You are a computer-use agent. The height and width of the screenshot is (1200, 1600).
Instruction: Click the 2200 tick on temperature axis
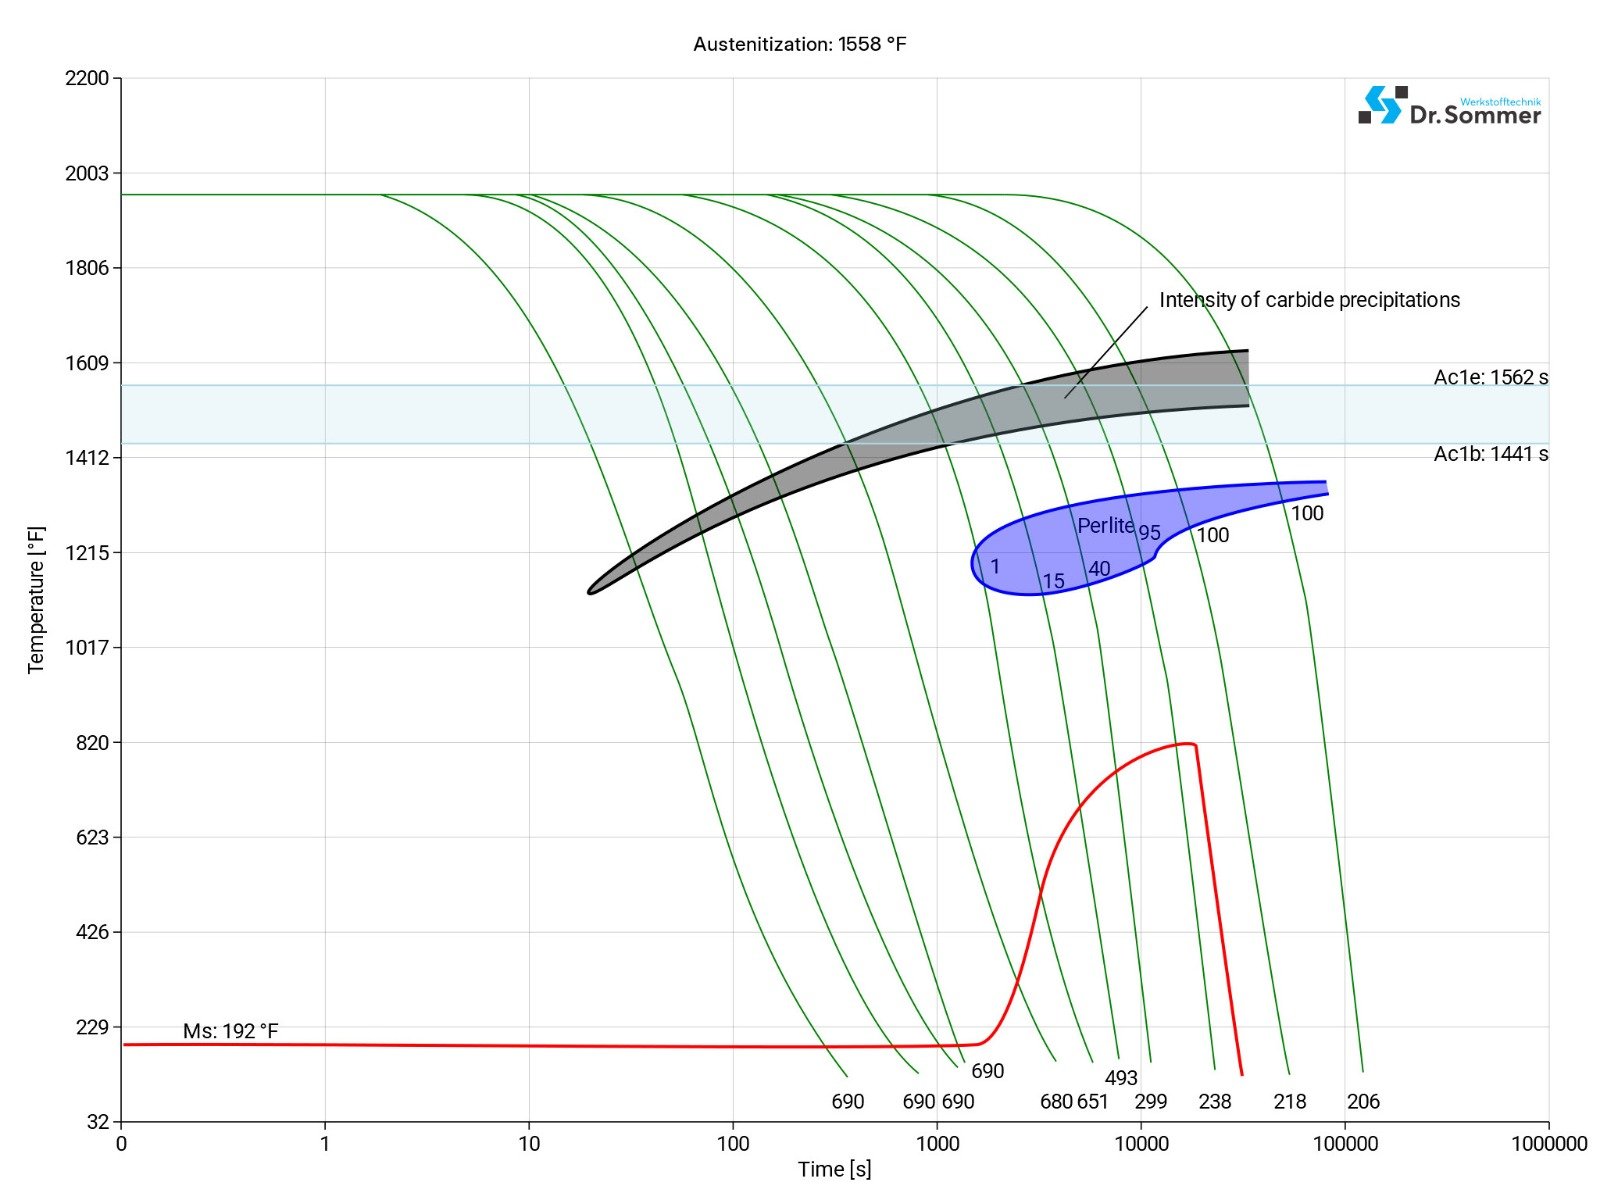[86, 78]
